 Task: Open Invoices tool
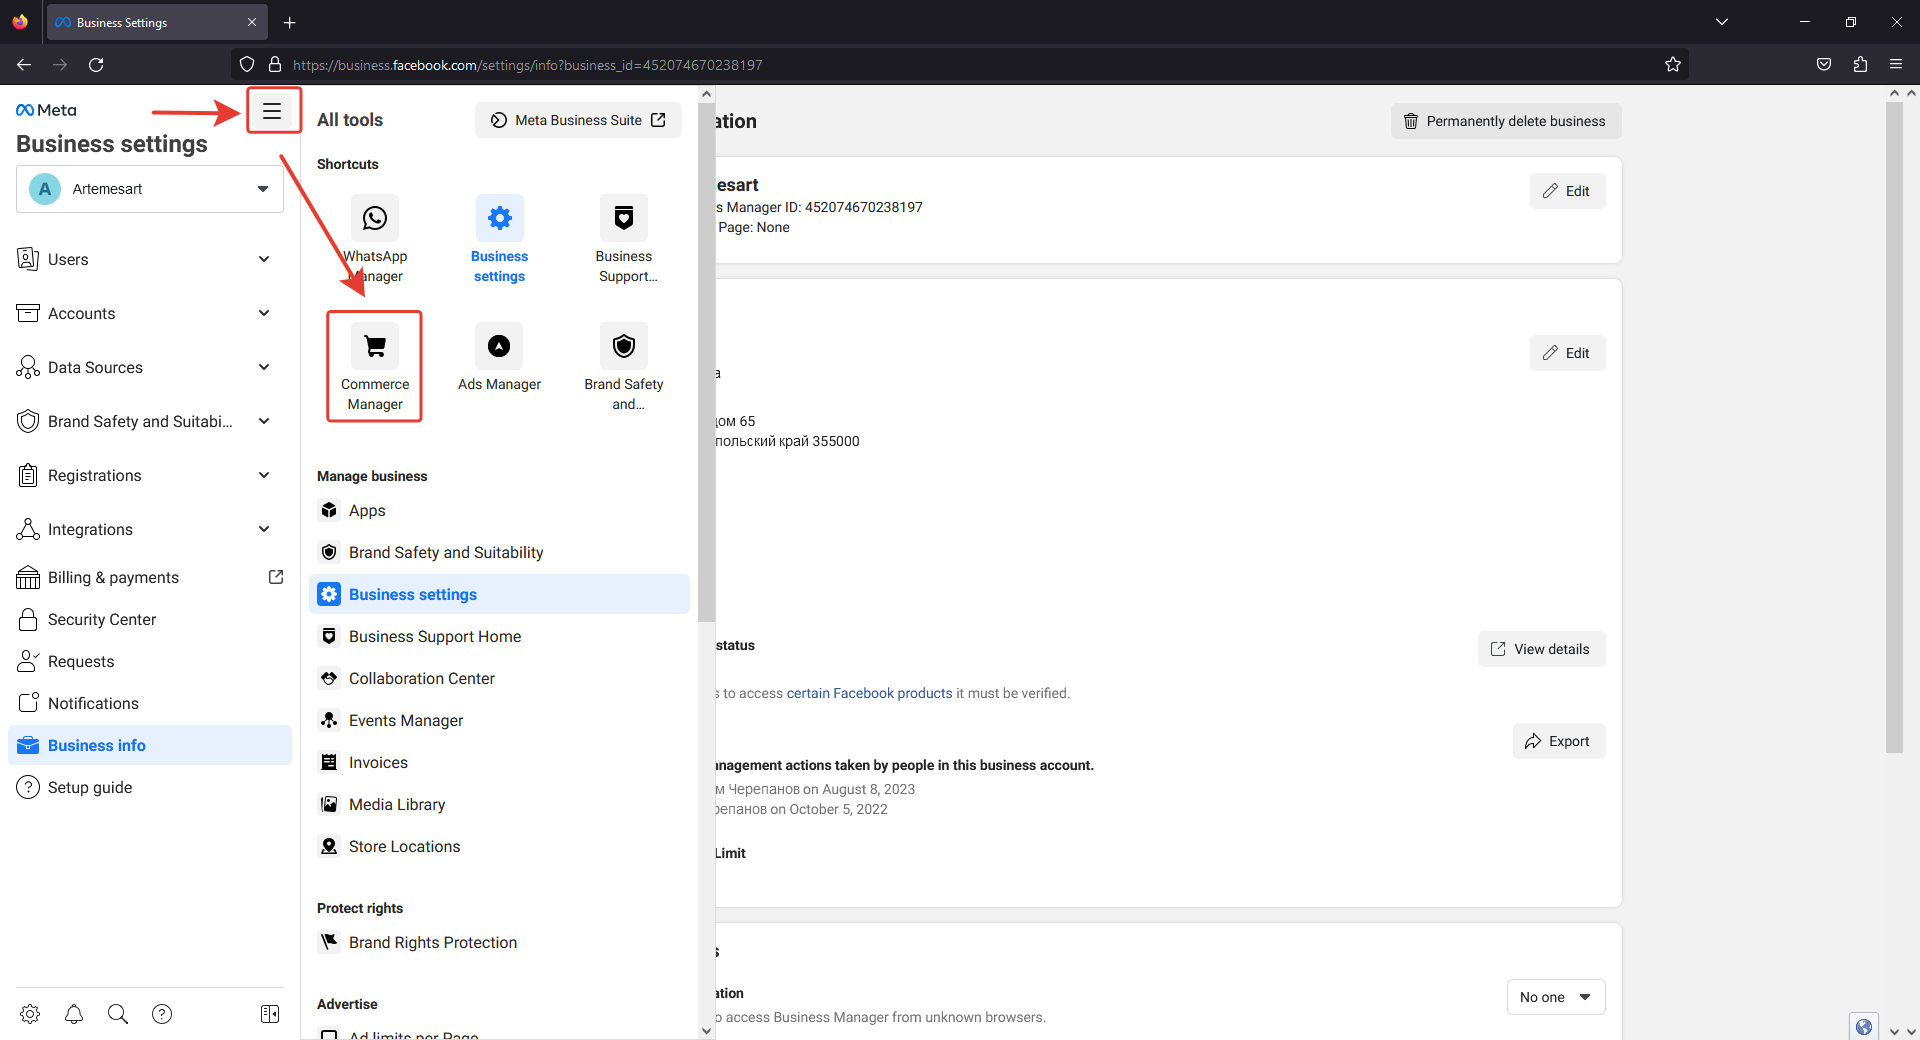click(x=499, y=763)
